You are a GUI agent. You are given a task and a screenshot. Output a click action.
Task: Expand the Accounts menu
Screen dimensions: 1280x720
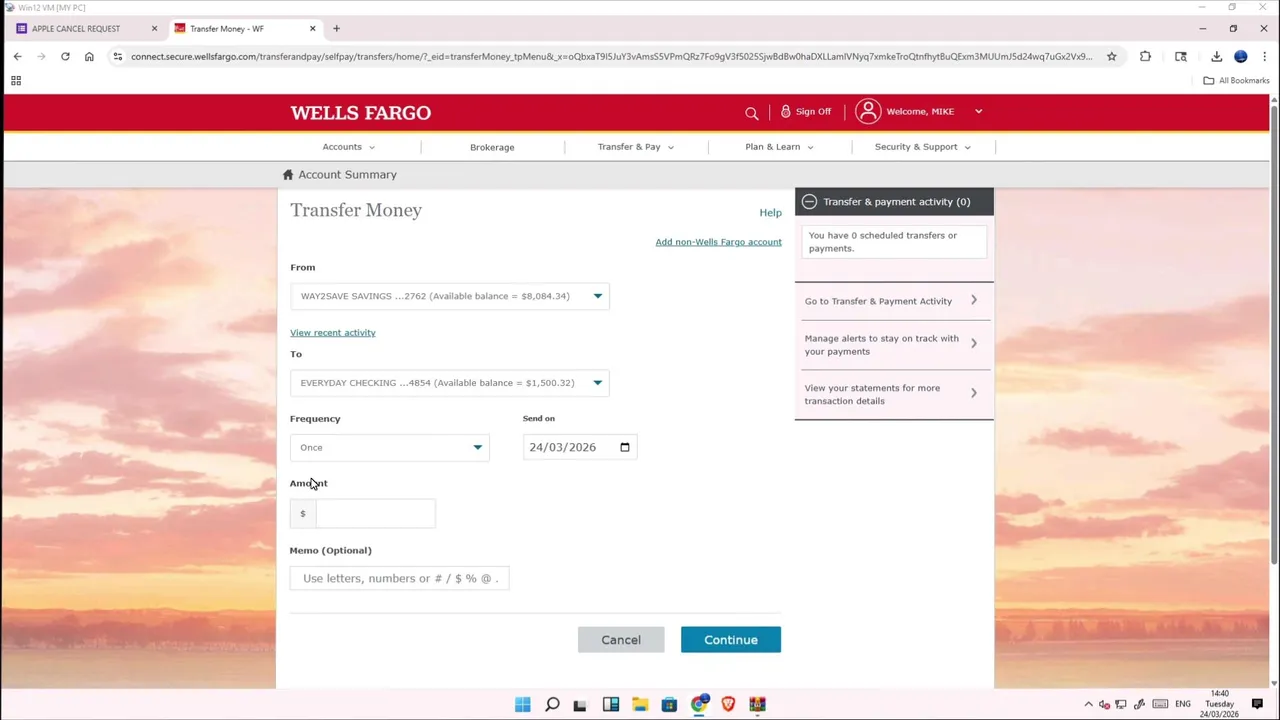[x=348, y=147]
